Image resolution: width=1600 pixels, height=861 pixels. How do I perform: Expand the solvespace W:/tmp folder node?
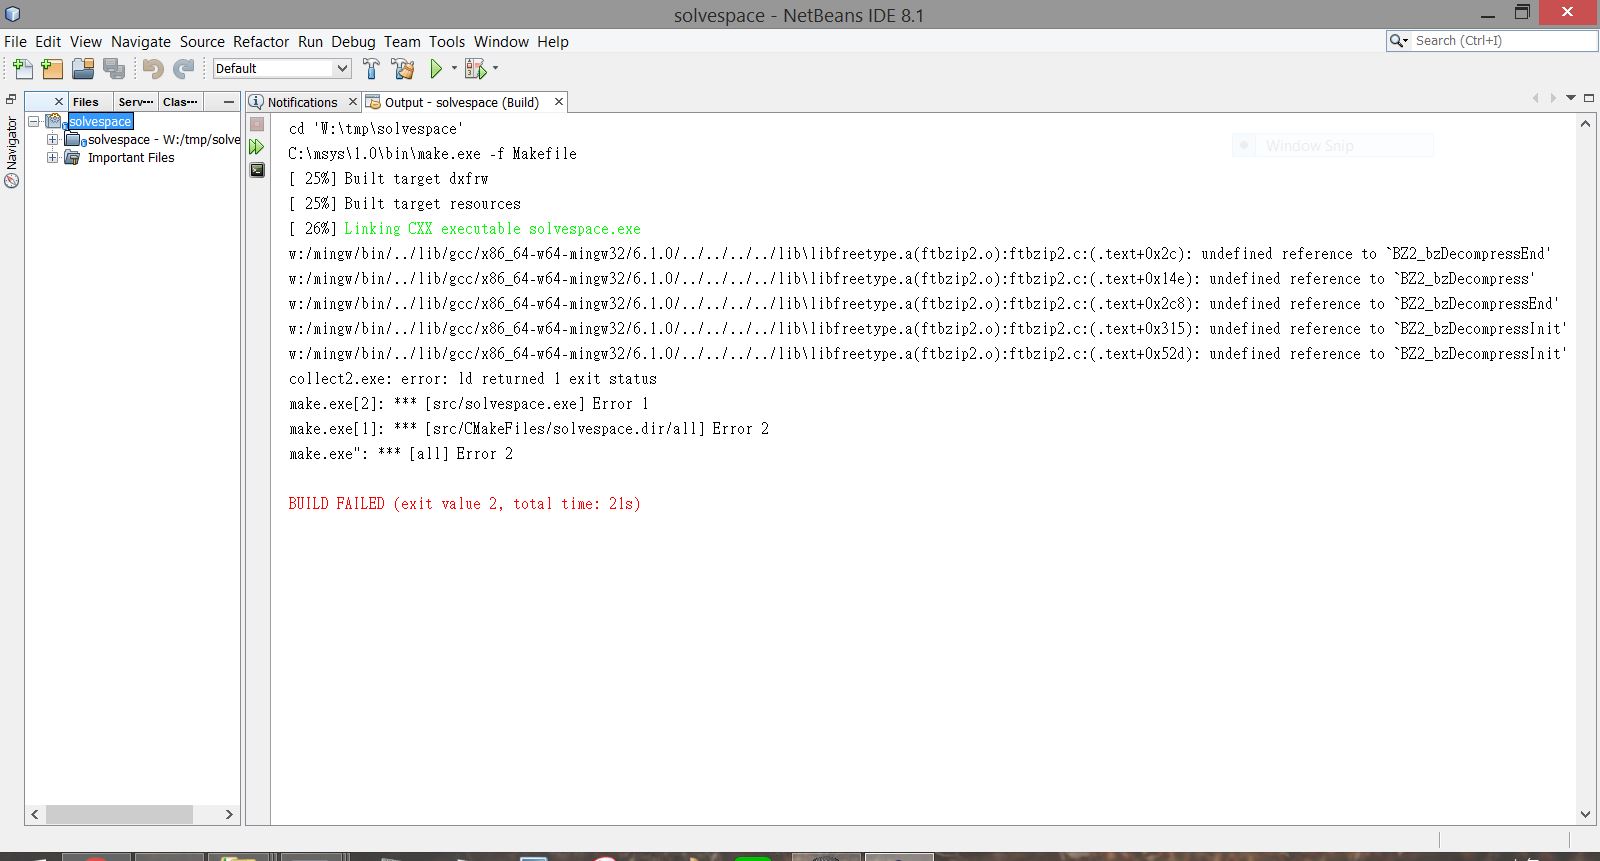[x=53, y=139]
